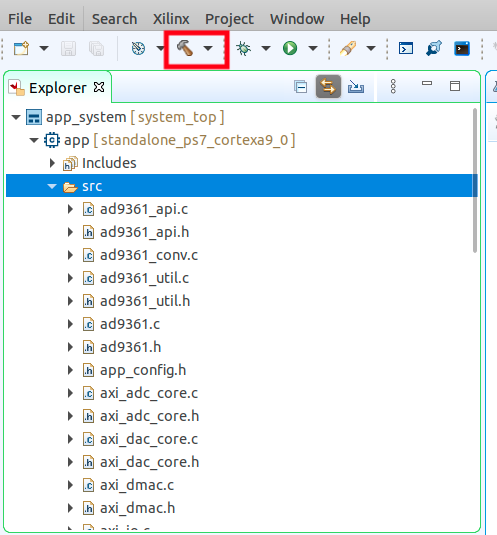Image resolution: width=497 pixels, height=535 pixels.
Task: Maximize the Explorer panel
Action: tap(455, 86)
